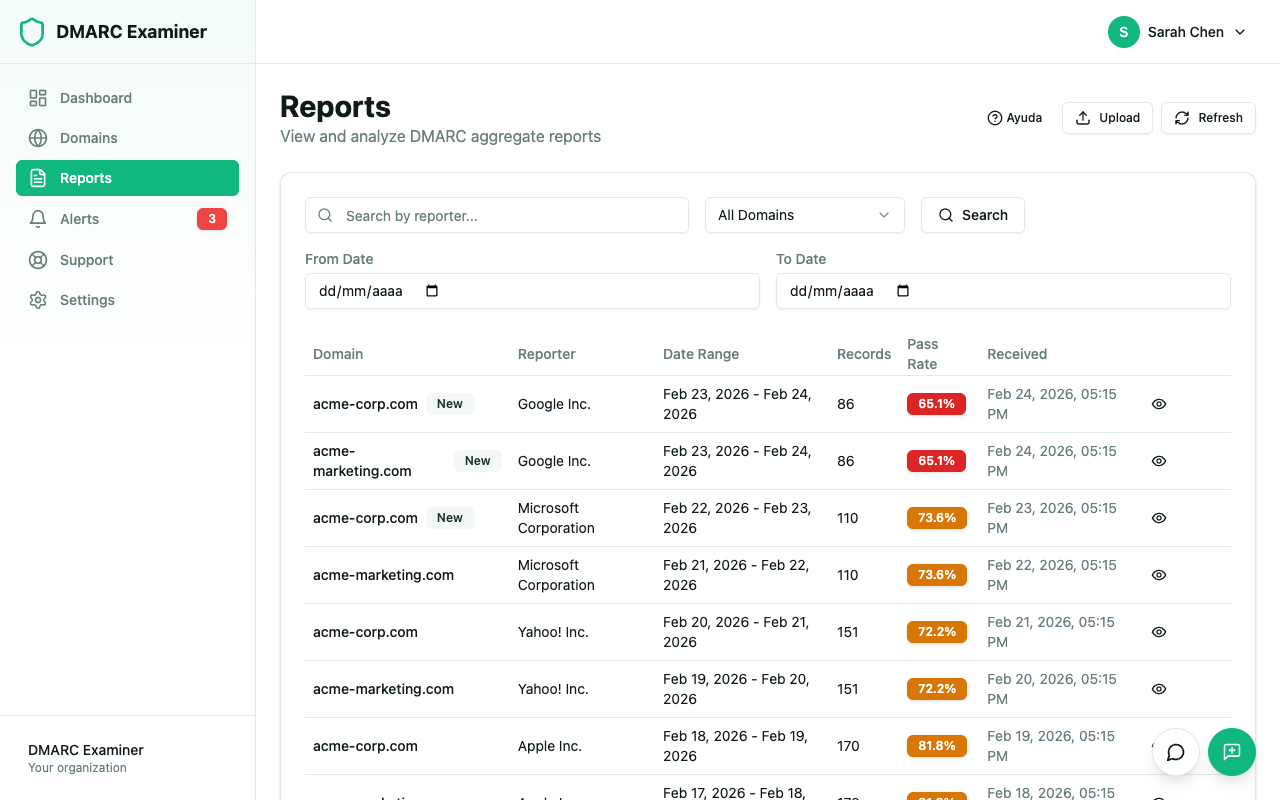Click the alerts count badge showing 3
The height and width of the screenshot is (800, 1280).
point(212,219)
